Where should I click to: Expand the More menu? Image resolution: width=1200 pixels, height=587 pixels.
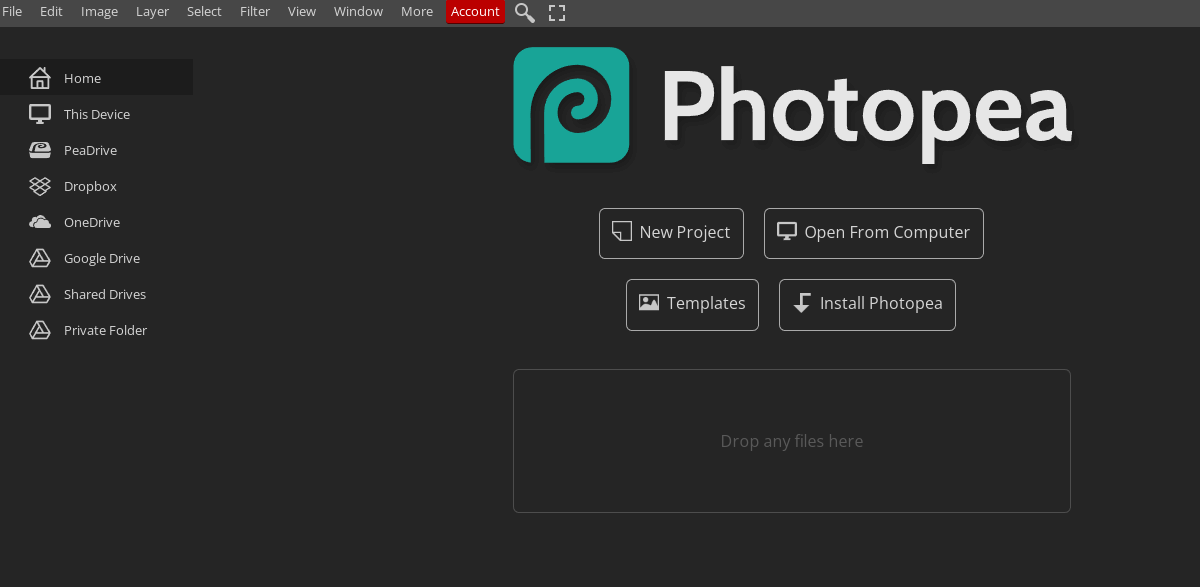point(417,12)
